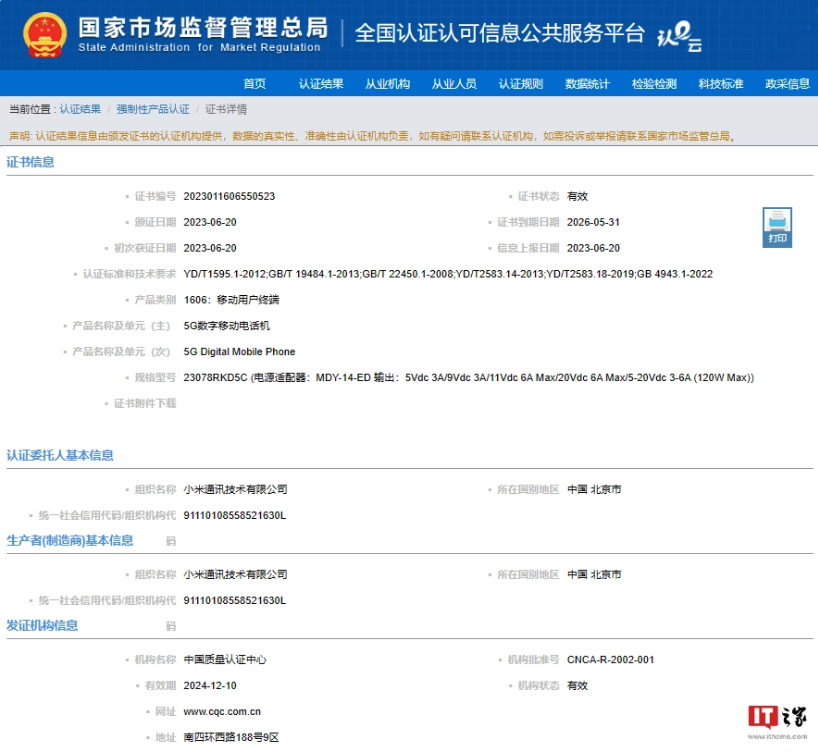Click approval number CNCA-R-2002-001
Image resolution: width=818 pixels, height=756 pixels.
tap(610, 660)
